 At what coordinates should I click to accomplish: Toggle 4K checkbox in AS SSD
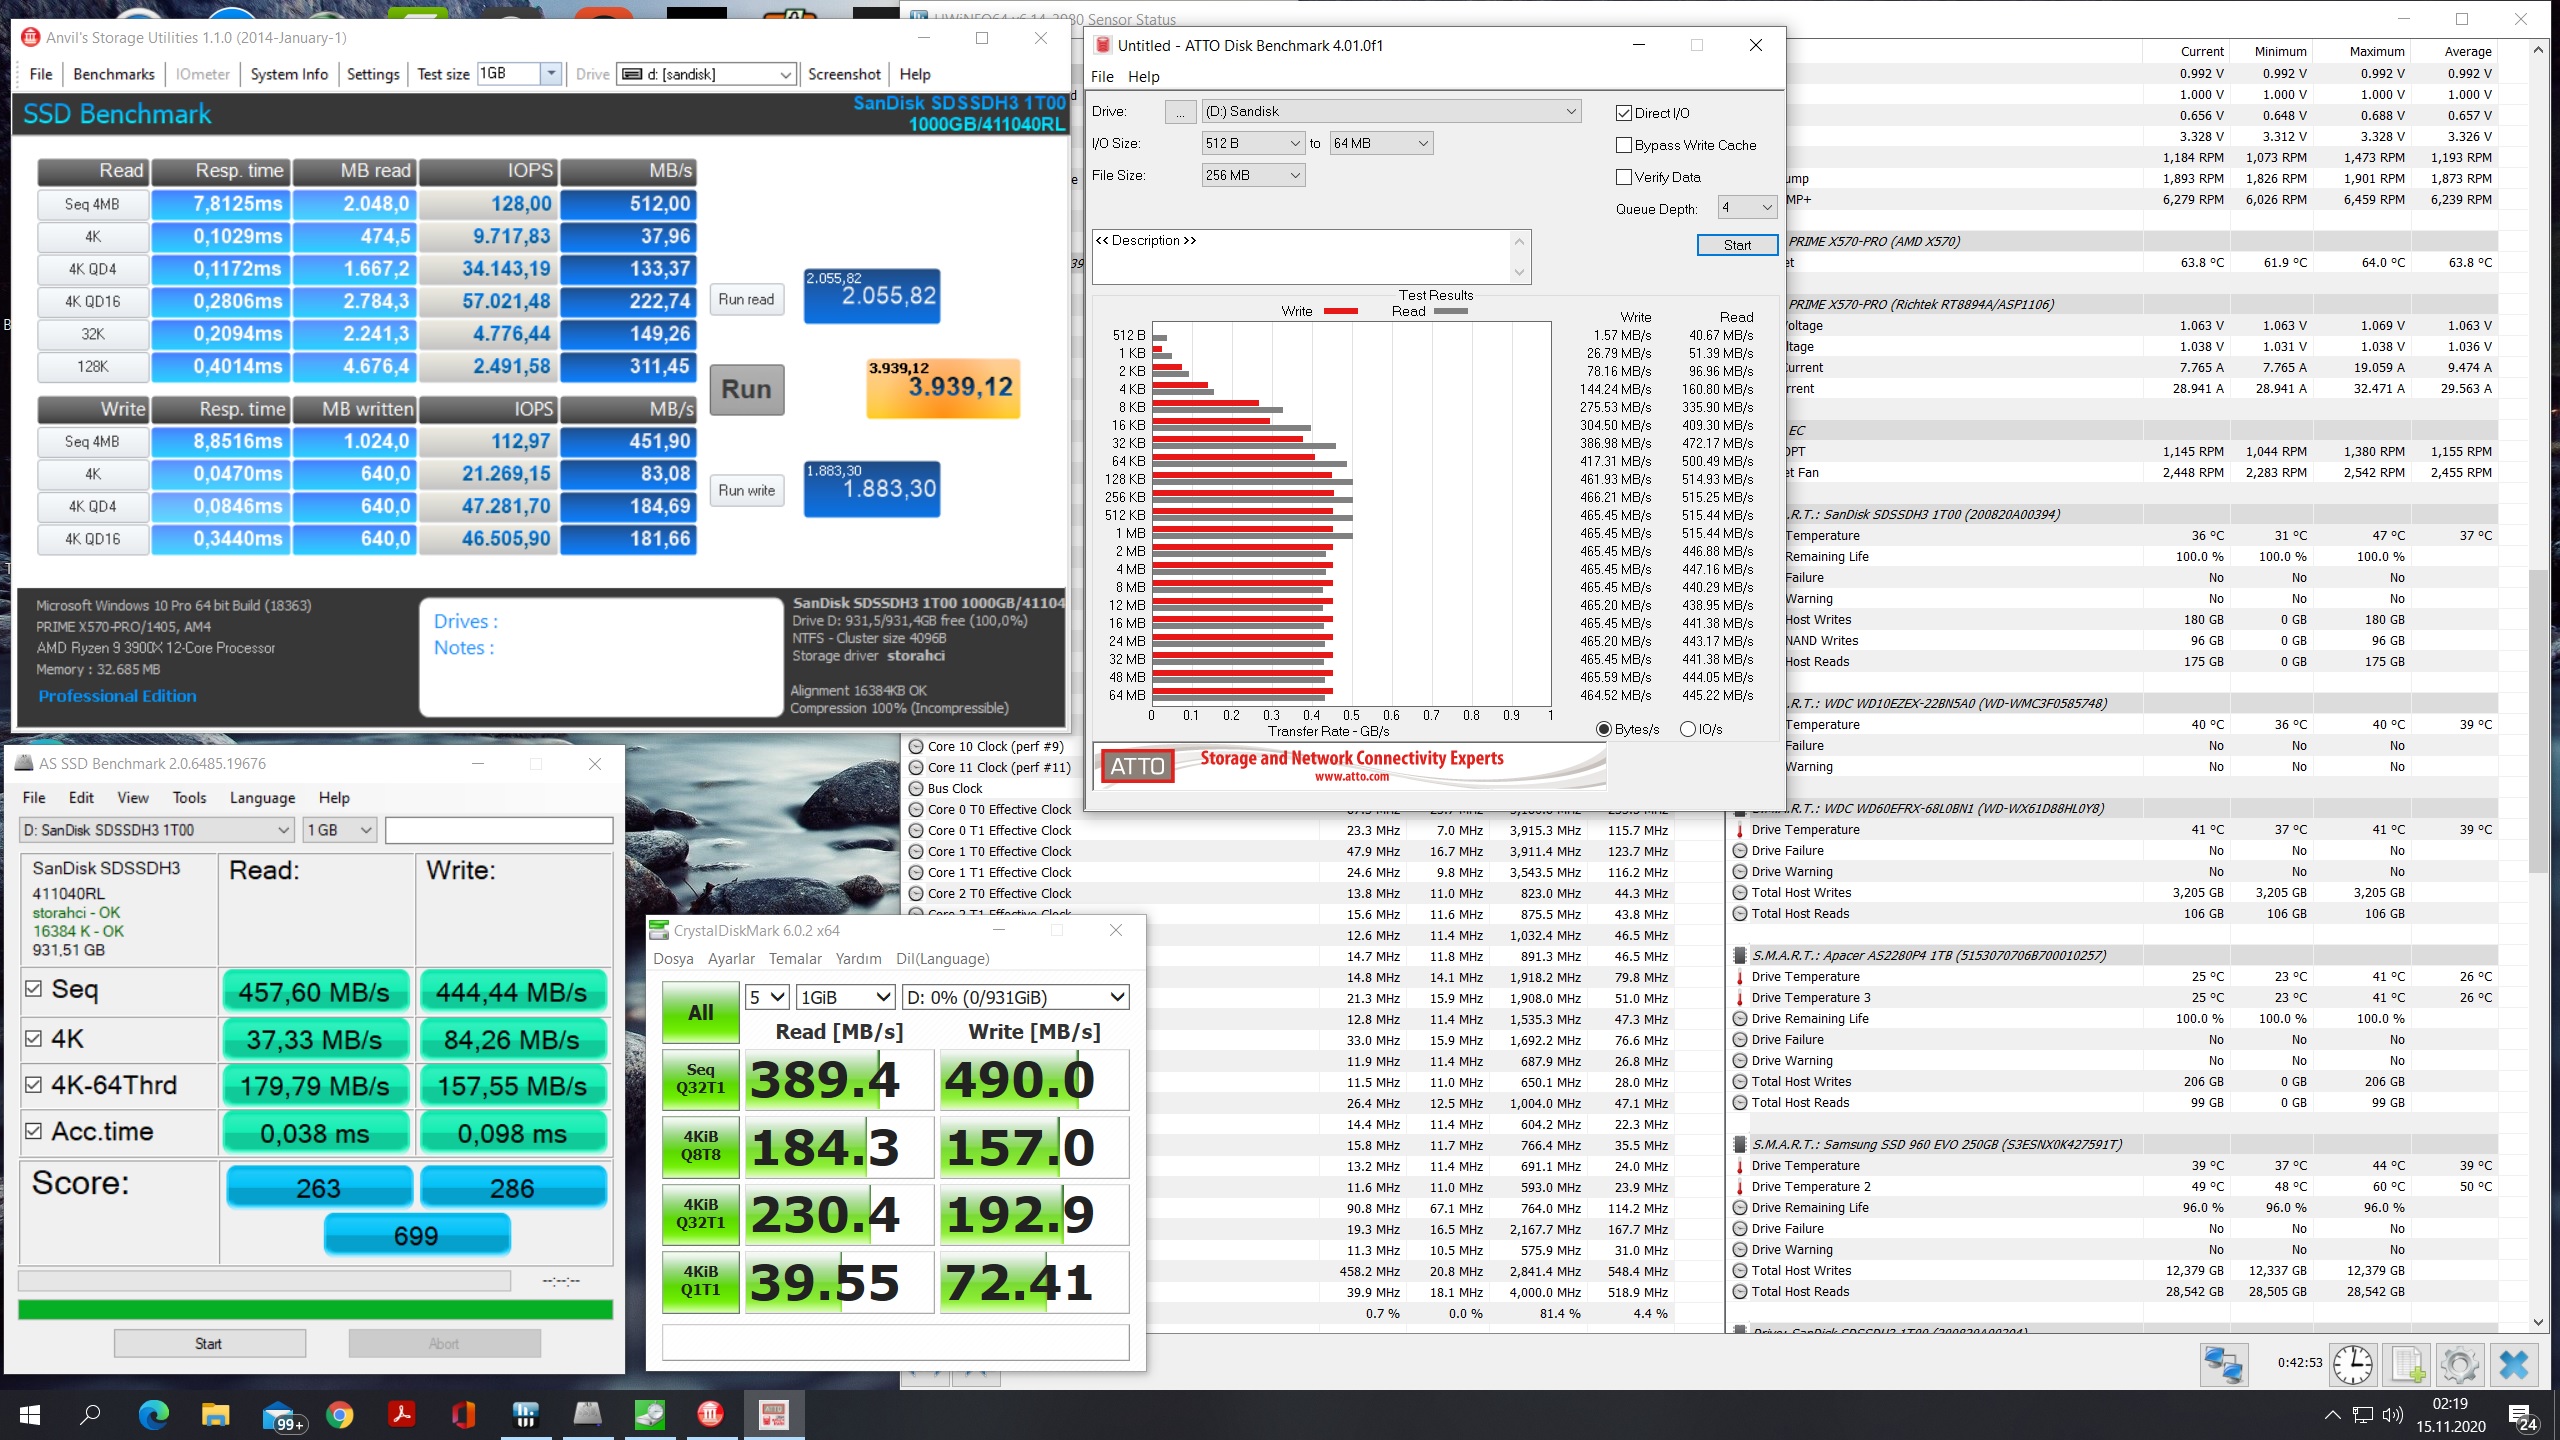[x=34, y=1038]
